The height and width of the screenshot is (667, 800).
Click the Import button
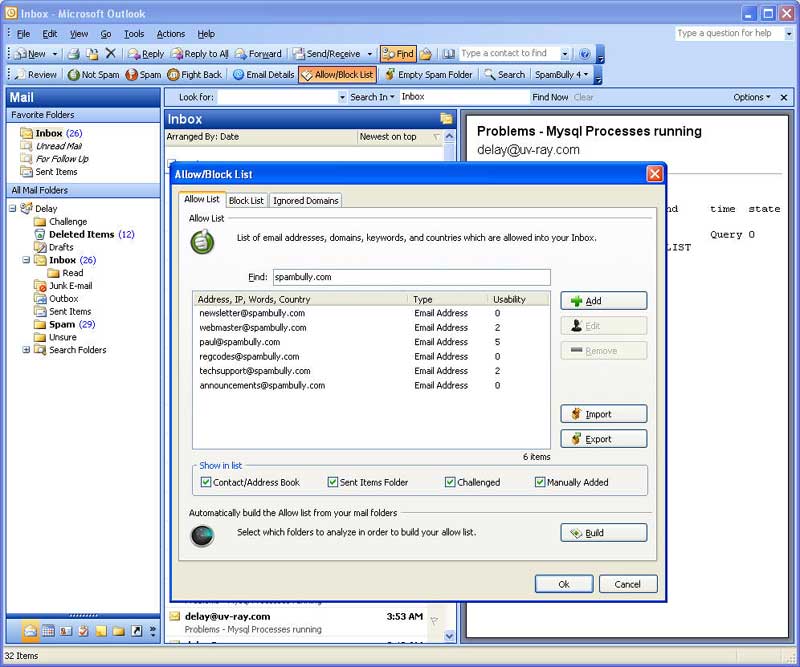tap(604, 414)
